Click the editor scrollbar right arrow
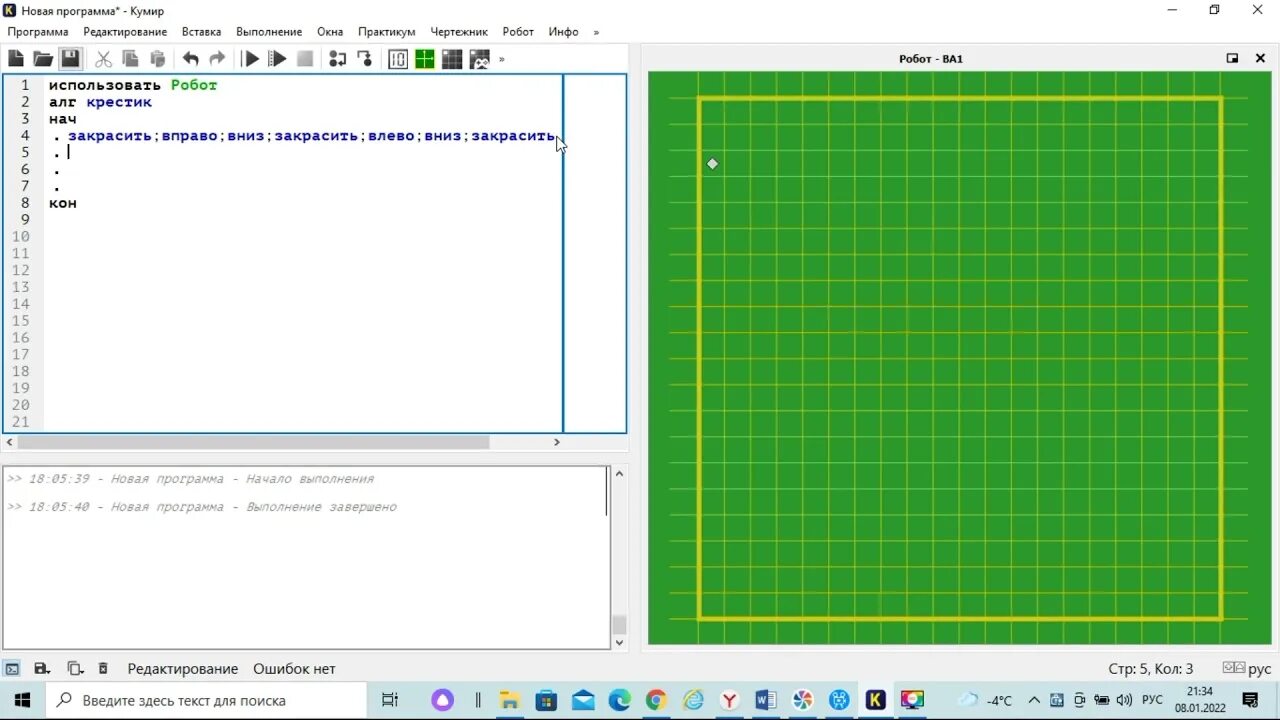 coord(557,442)
